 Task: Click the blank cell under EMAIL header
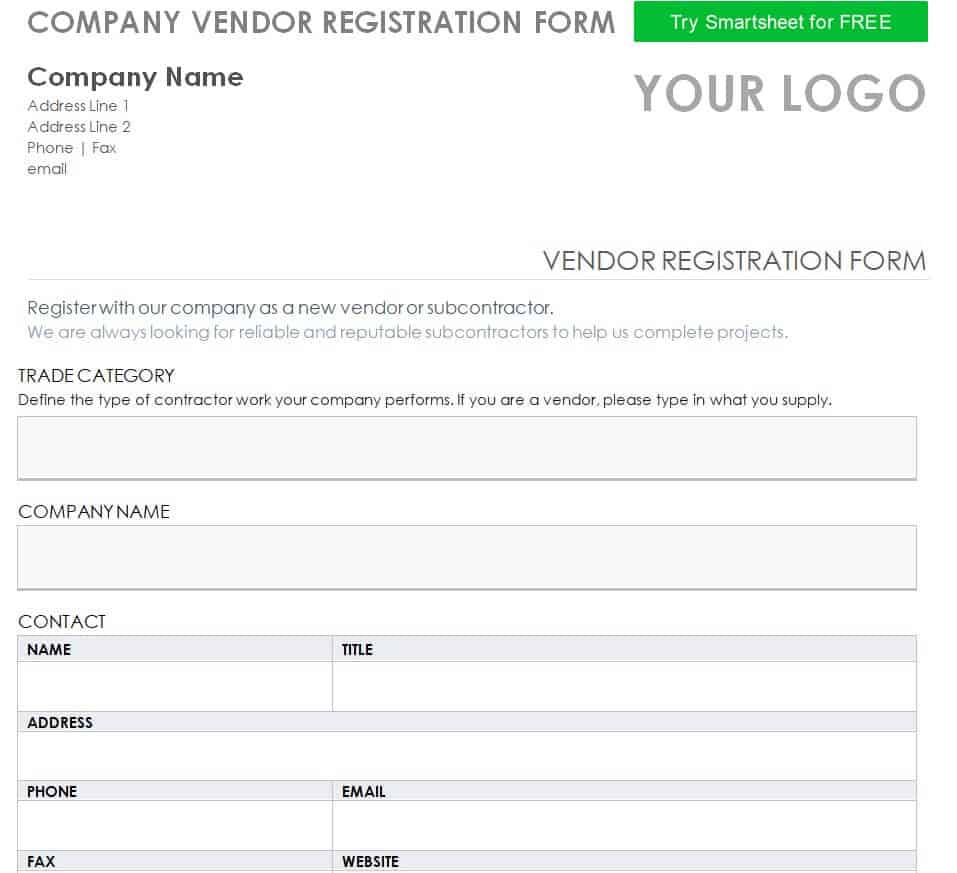(624, 825)
